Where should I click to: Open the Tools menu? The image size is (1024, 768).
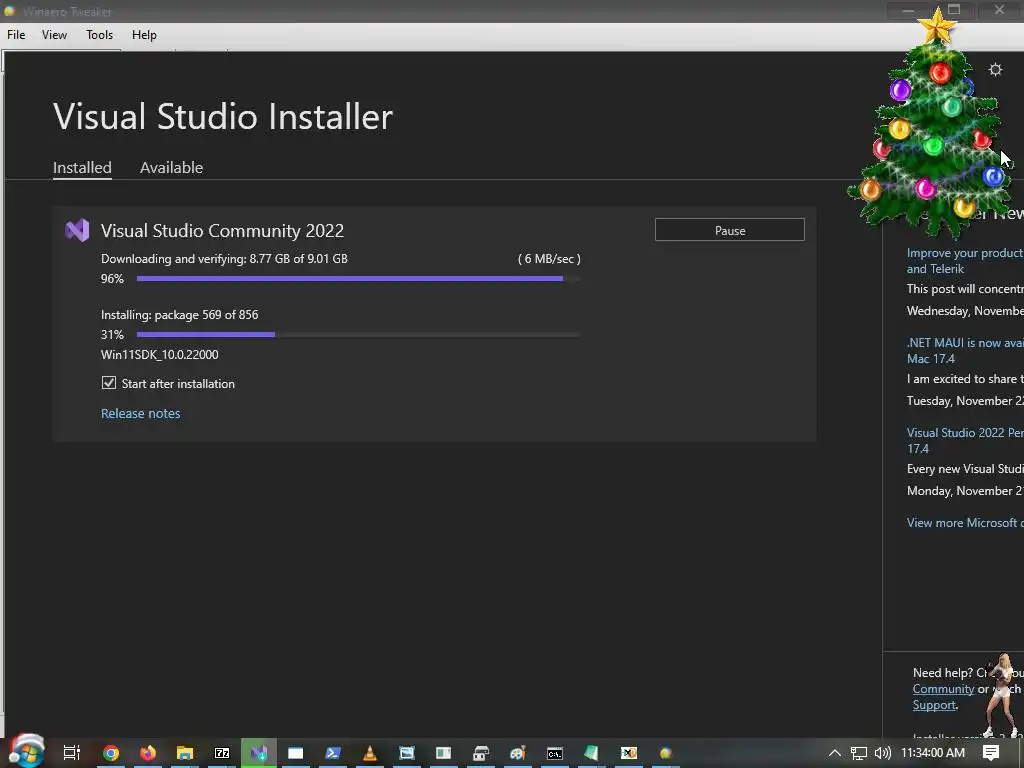[x=99, y=35]
